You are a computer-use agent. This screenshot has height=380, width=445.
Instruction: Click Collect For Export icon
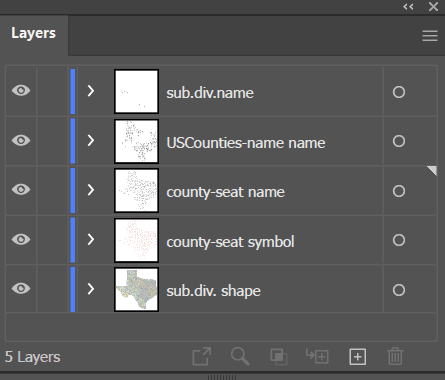click(202, 356)
